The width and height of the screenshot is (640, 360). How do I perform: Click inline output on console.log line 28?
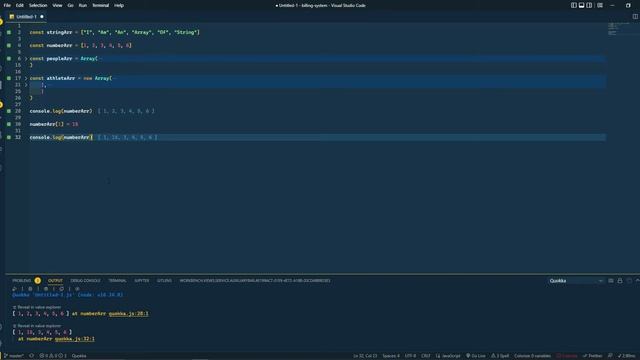[126, 111]
